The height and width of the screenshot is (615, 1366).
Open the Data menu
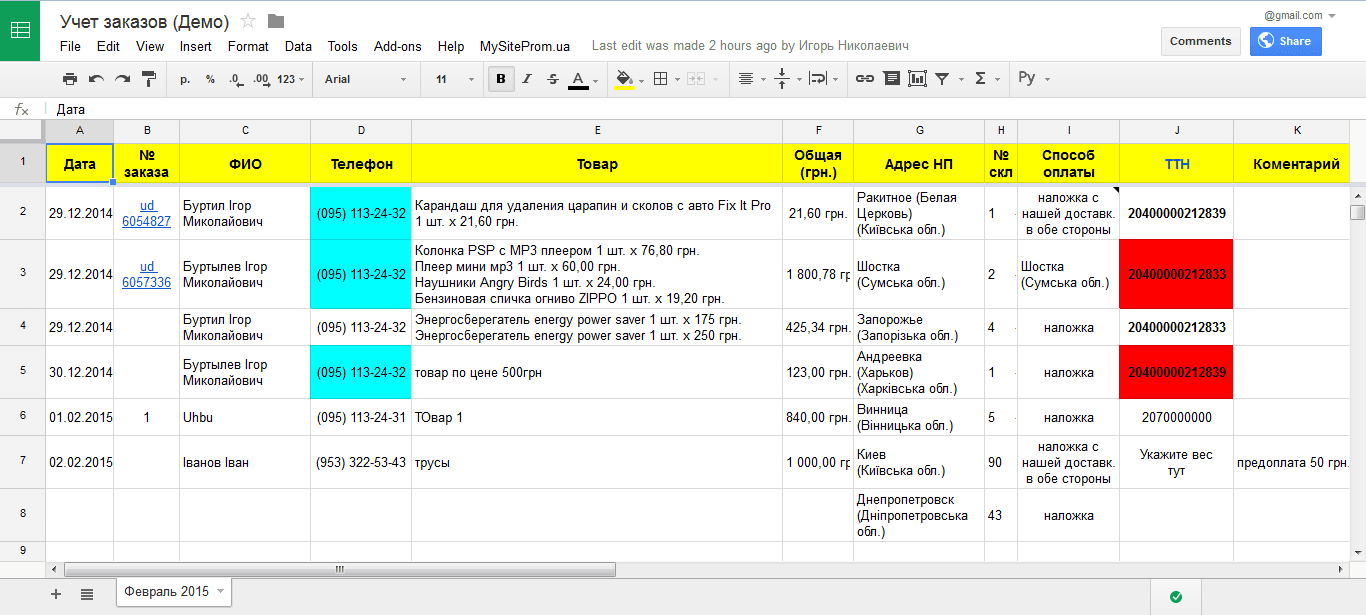pos(298,46)
